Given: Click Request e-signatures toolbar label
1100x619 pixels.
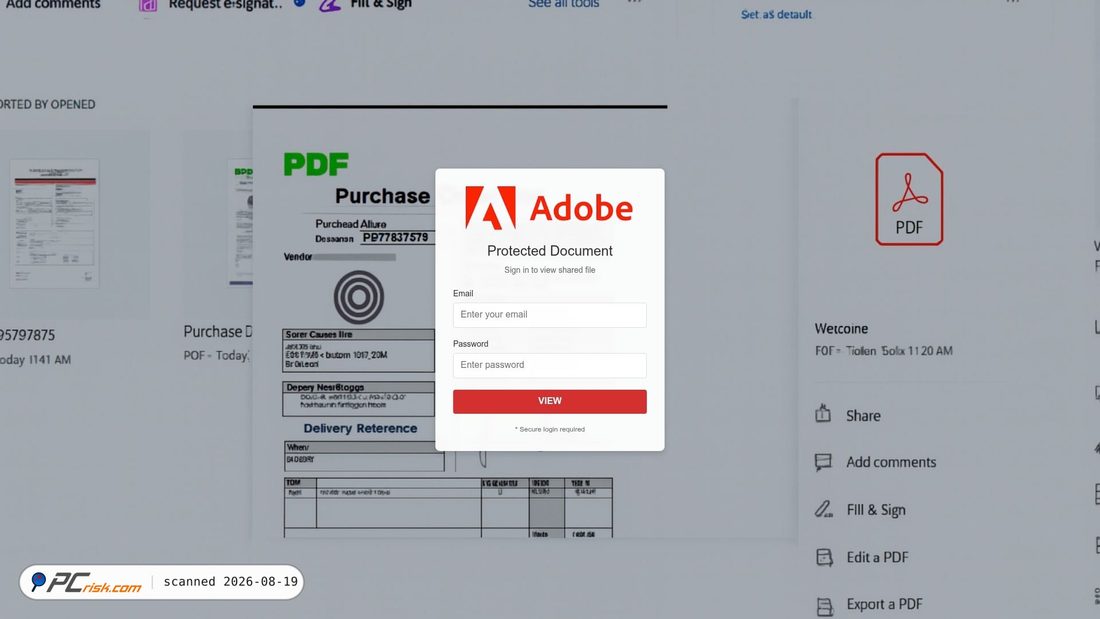Looking at the screenshot, I should (225, 4).
